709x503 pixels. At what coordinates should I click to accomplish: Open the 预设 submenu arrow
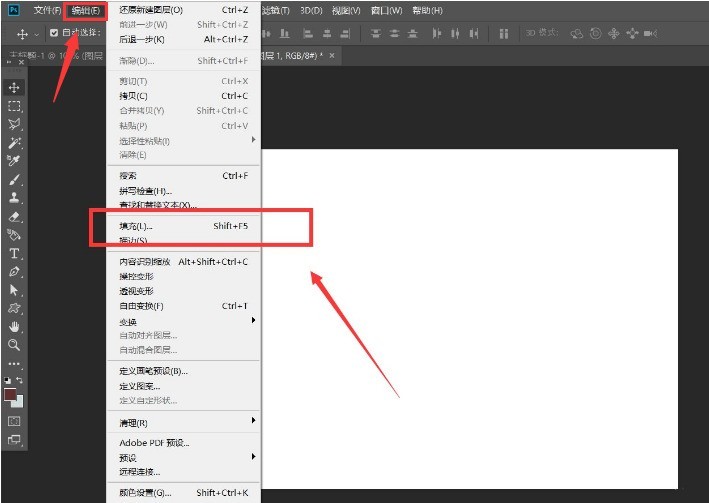tap(253, 456)
